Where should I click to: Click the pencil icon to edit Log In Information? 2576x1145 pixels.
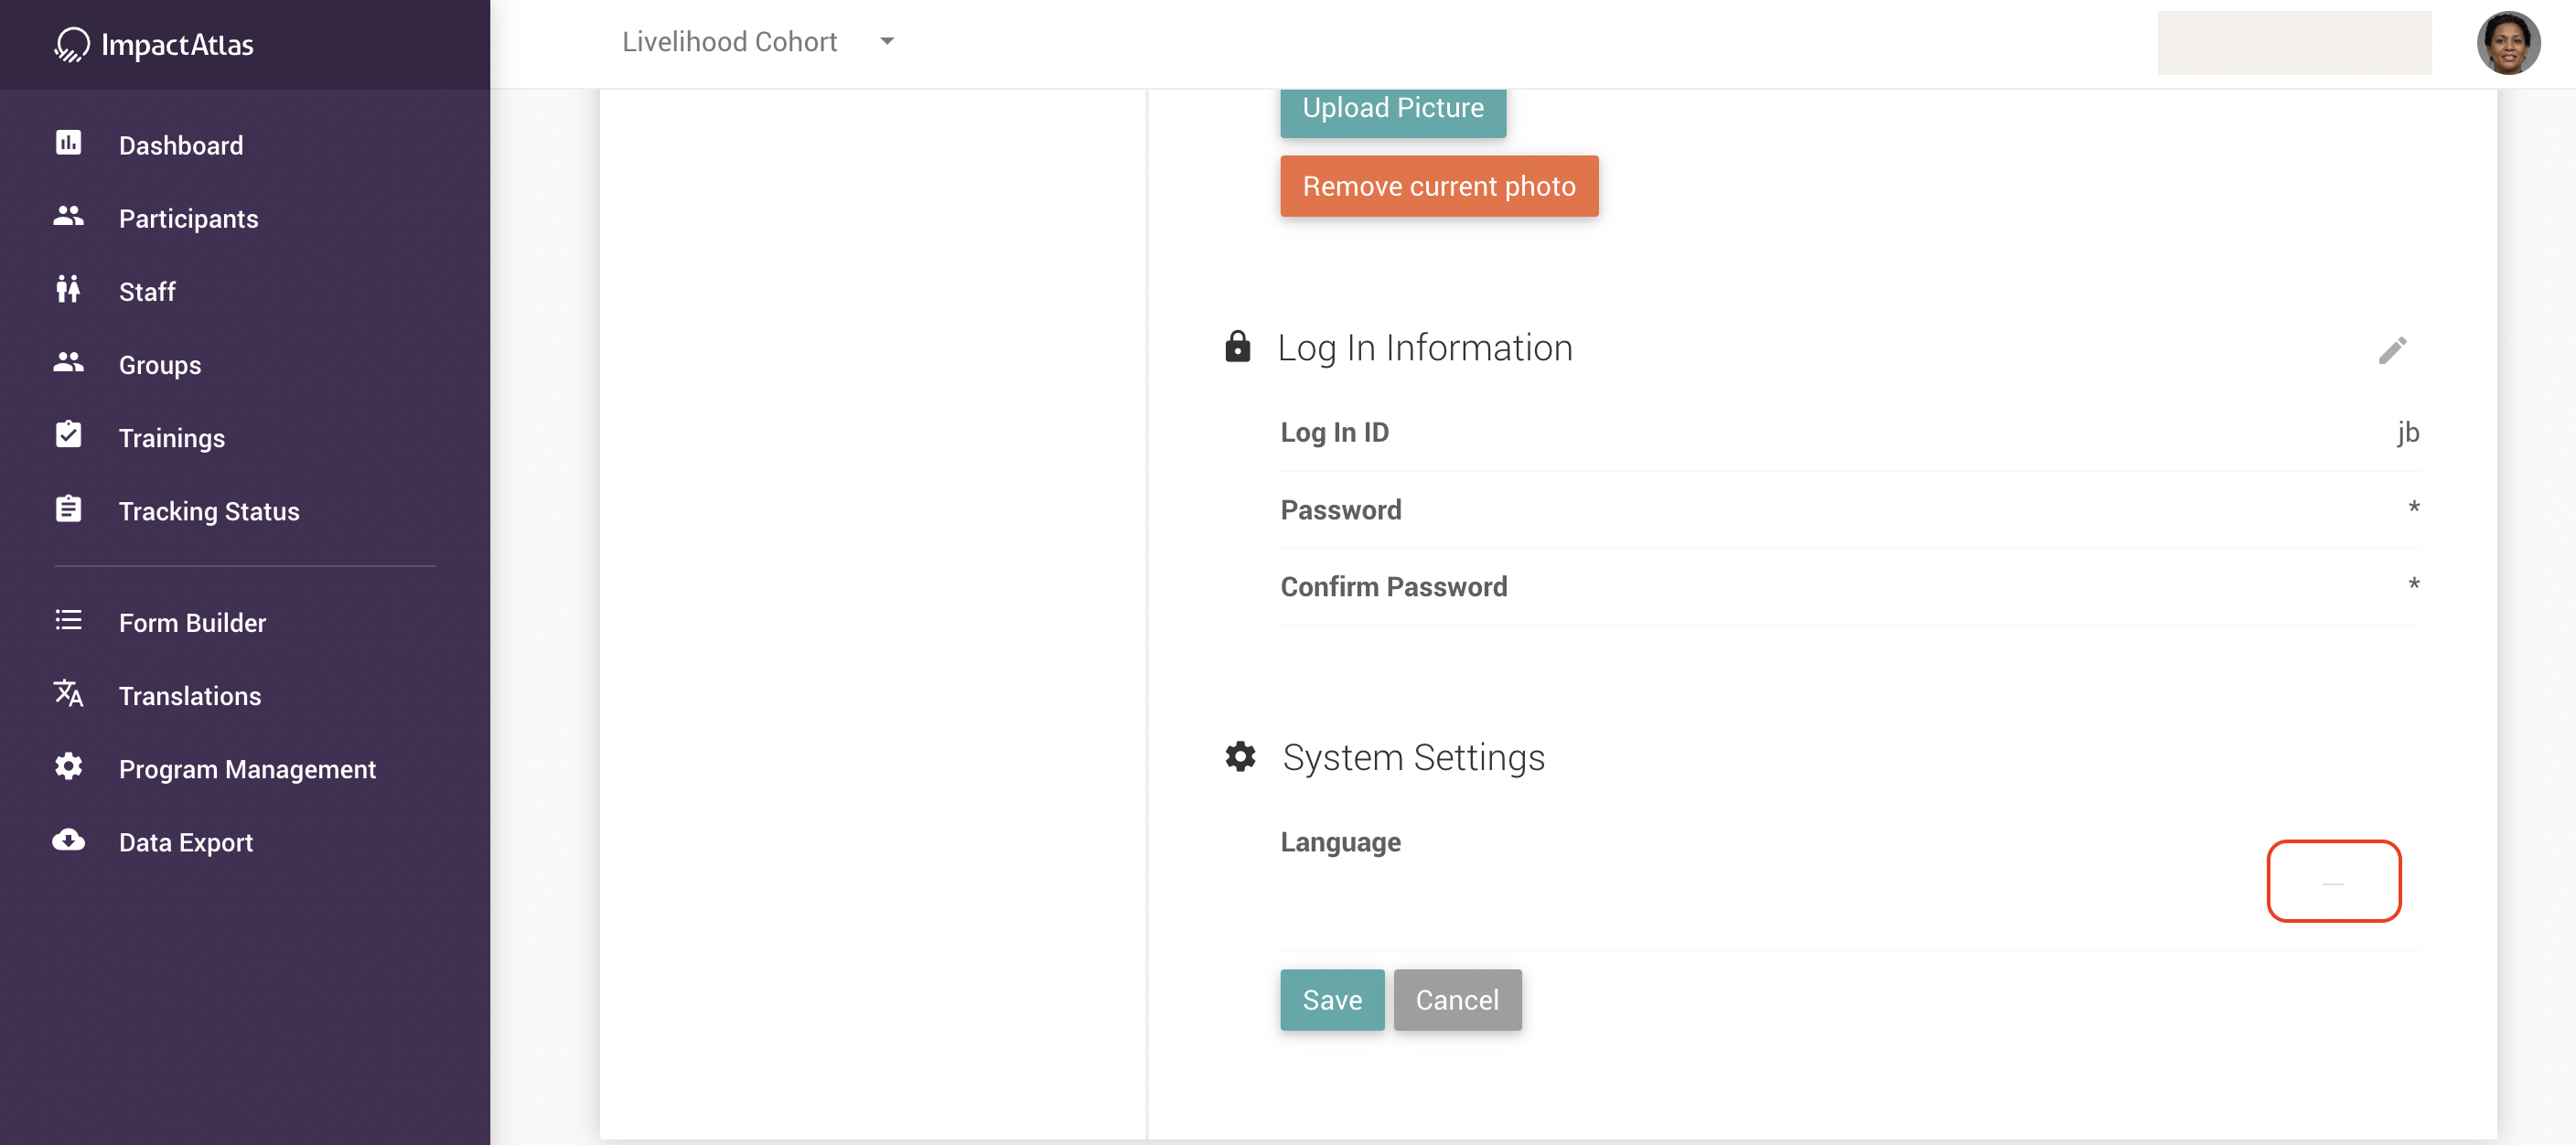coord(2393,349)
